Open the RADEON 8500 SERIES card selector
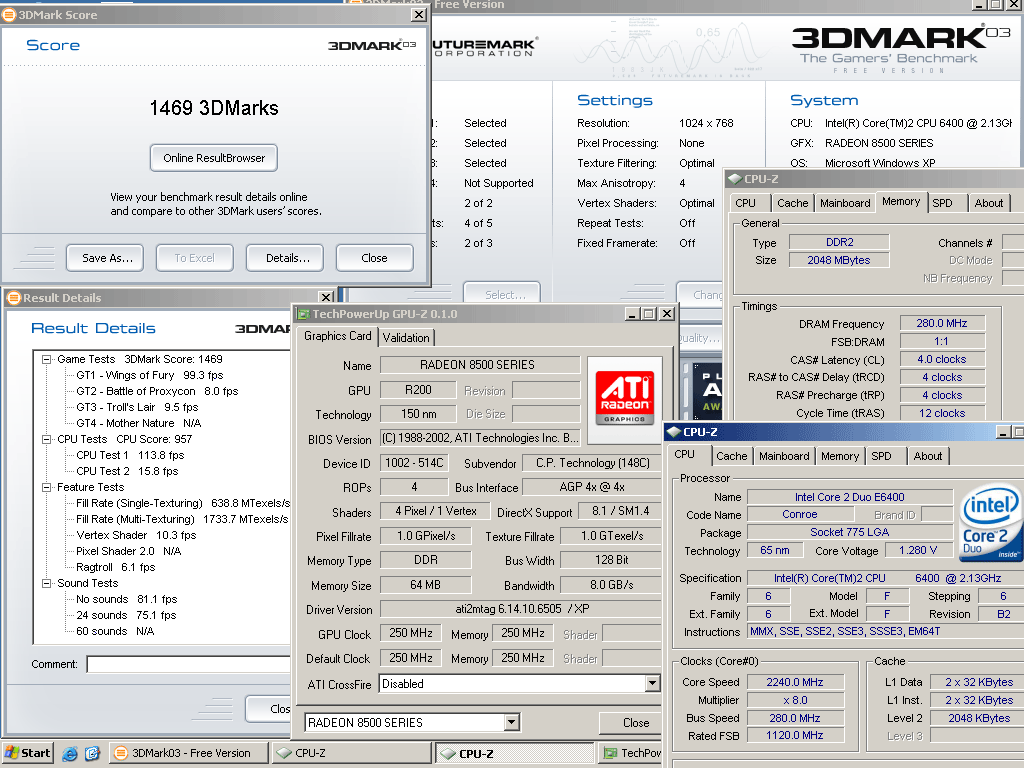 coord(512,722)
